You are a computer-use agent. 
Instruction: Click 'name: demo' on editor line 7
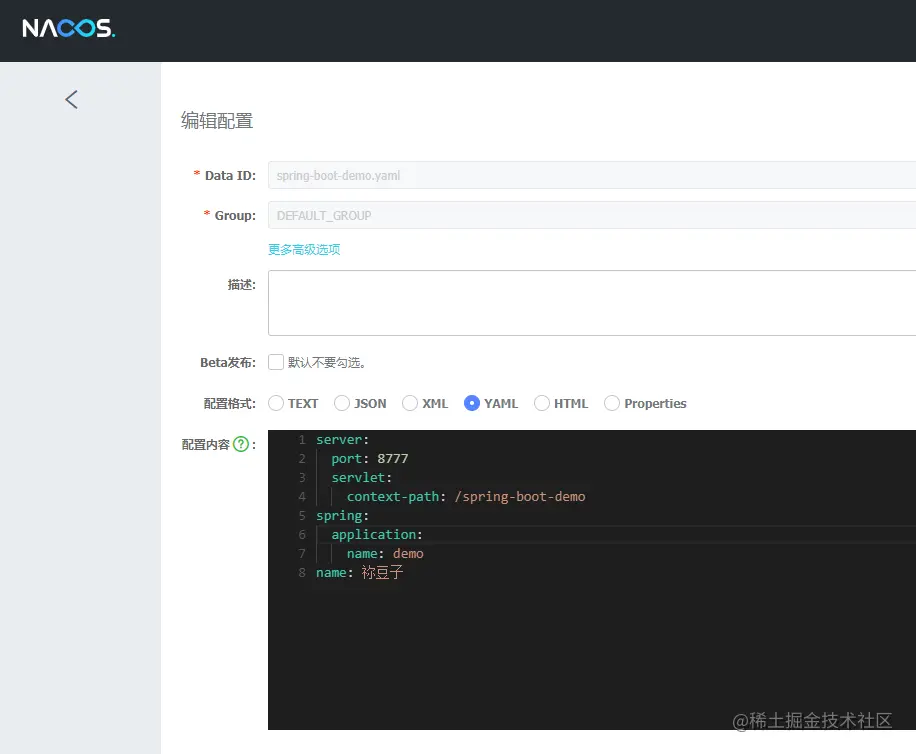click(x=385, y=554)
